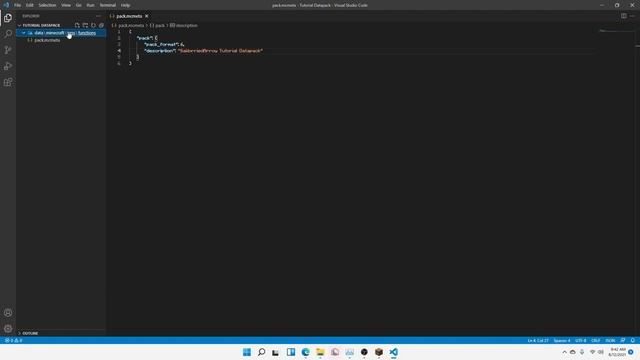This screenshot has height=360, width=640.
Task: Open editor More Actions ellipsis
Action: (x=632, y=16)
